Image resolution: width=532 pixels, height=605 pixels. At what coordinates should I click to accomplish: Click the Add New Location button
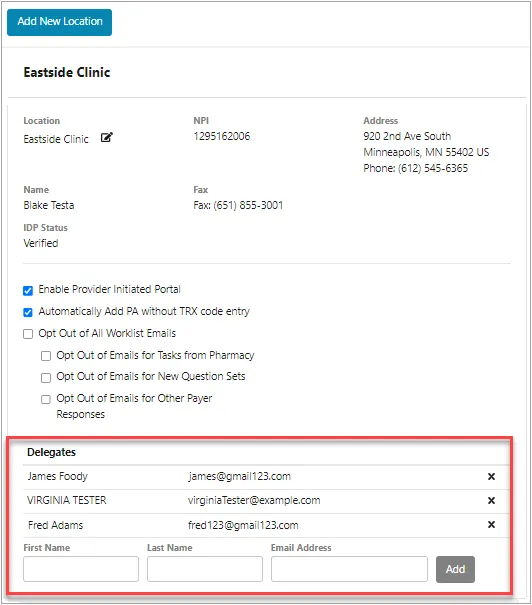click(x=59, y=22)
